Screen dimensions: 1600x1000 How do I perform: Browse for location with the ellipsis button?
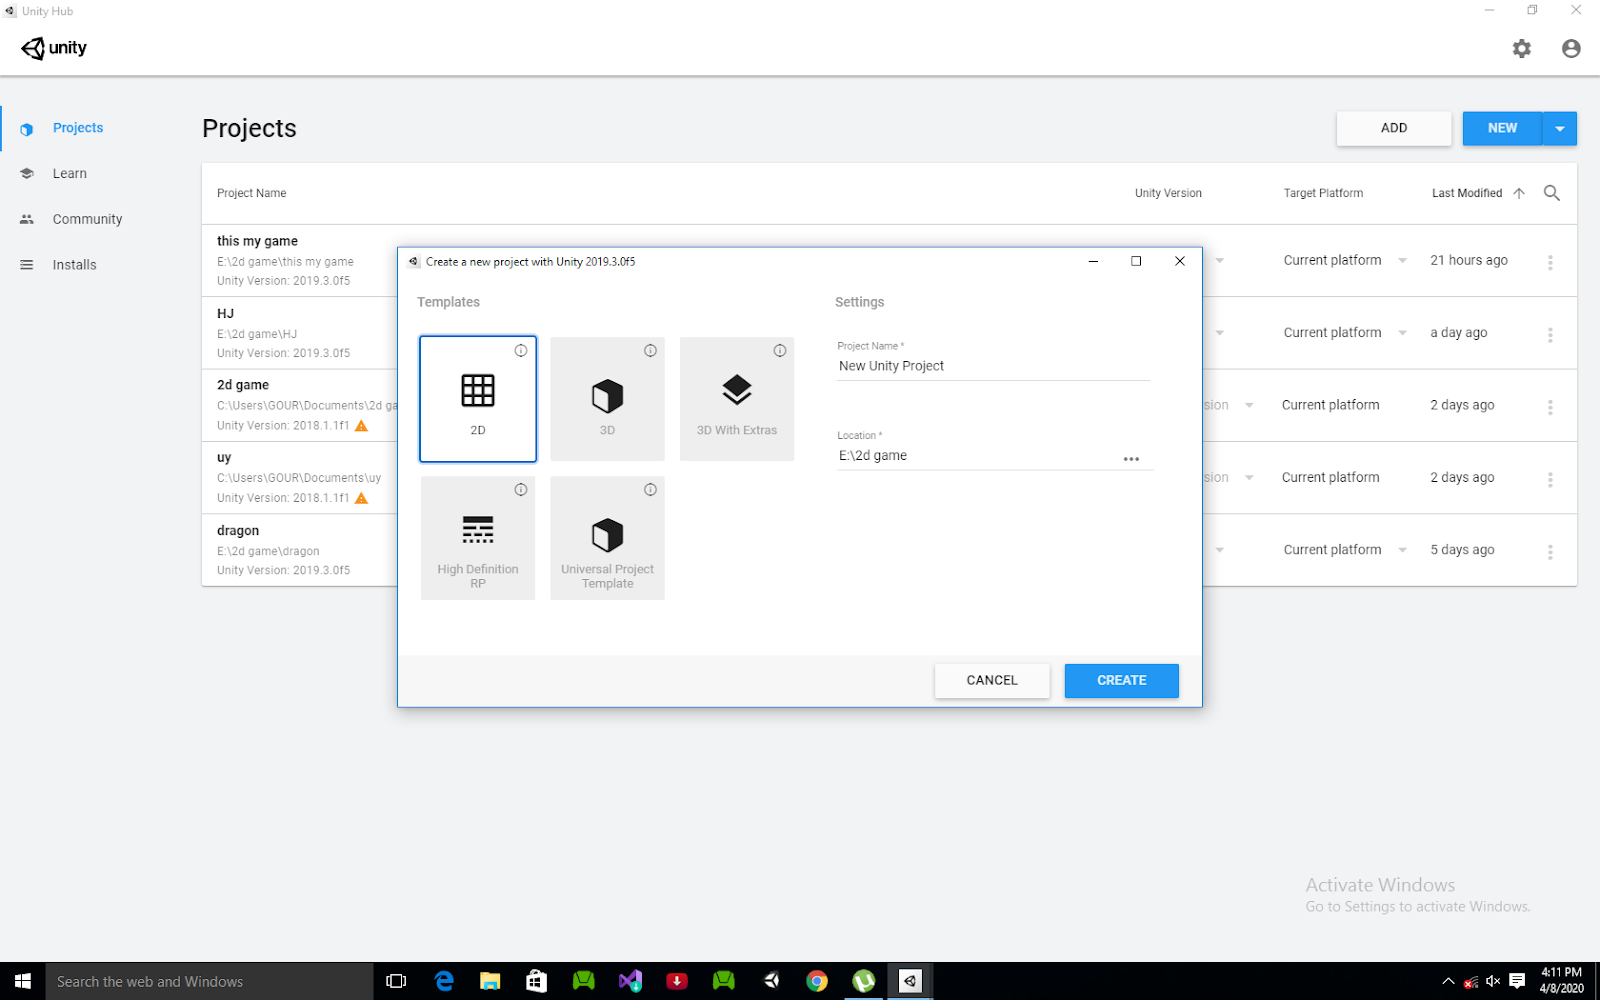[1131, 459]
